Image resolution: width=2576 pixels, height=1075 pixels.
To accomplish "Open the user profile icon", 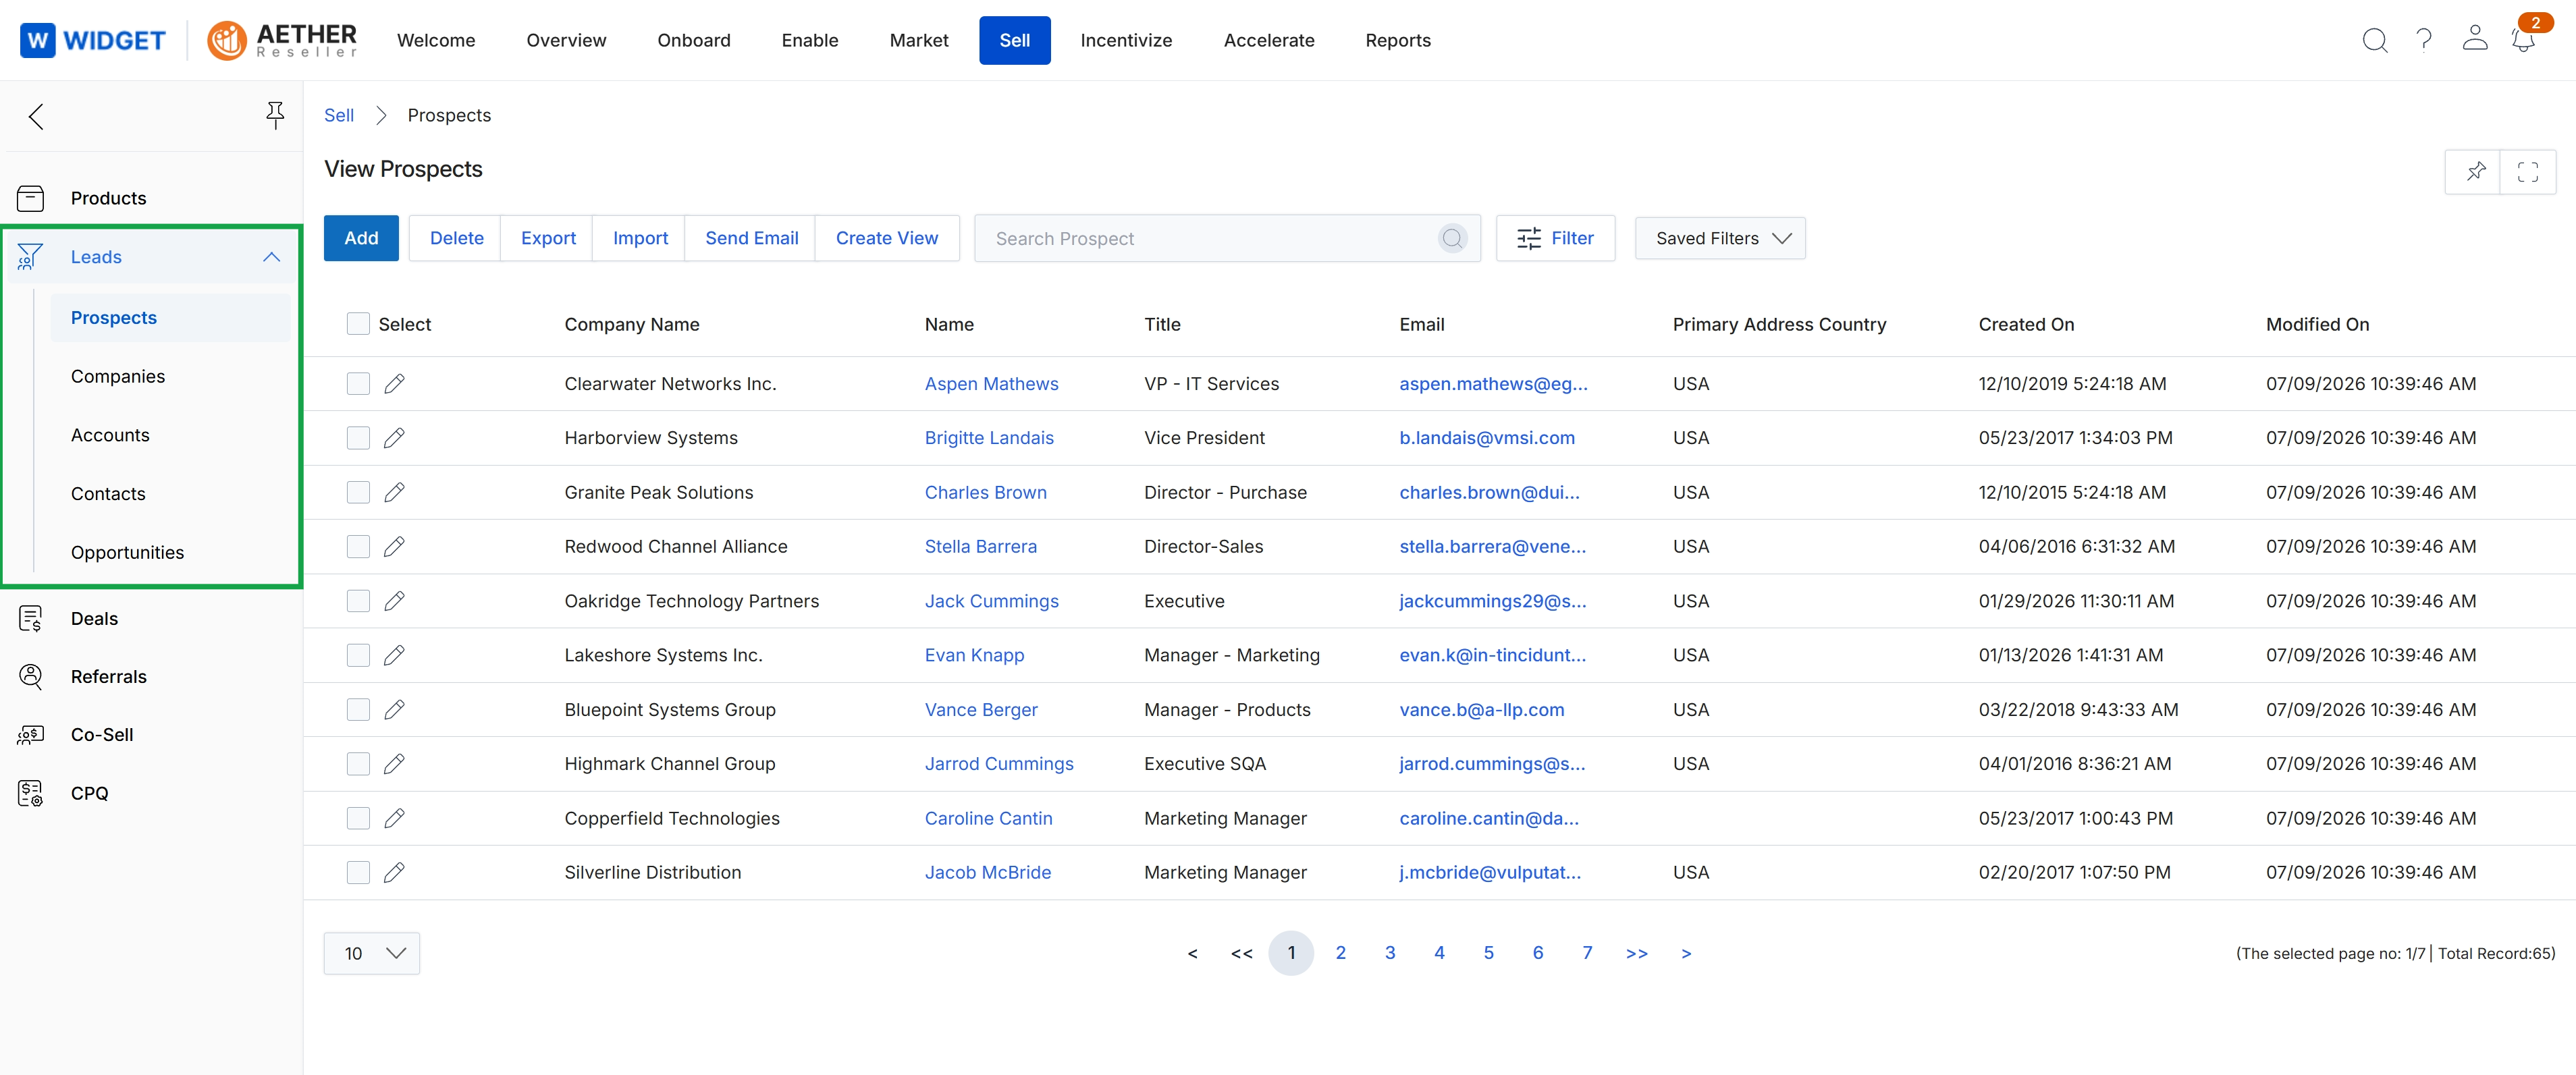I will (2475, 39).
